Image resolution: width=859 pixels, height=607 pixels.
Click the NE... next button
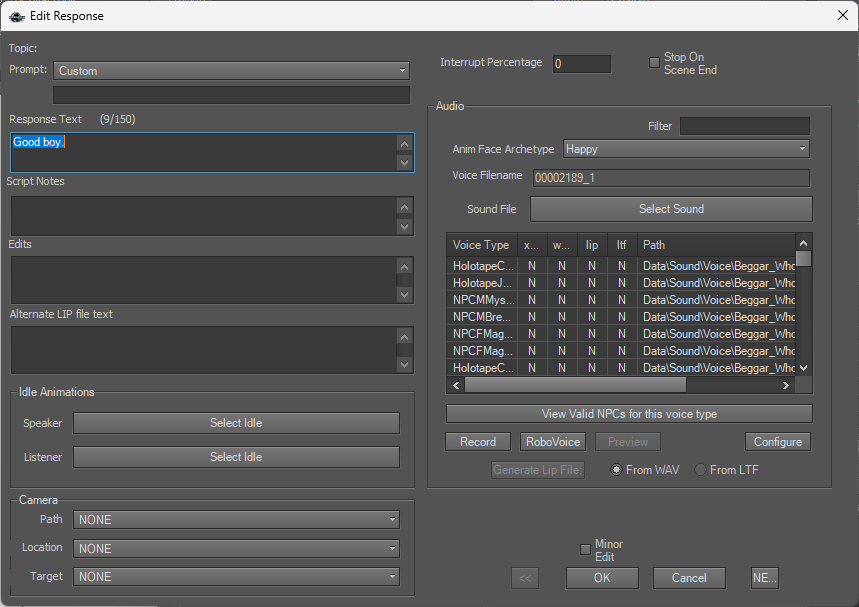(765, 578)
